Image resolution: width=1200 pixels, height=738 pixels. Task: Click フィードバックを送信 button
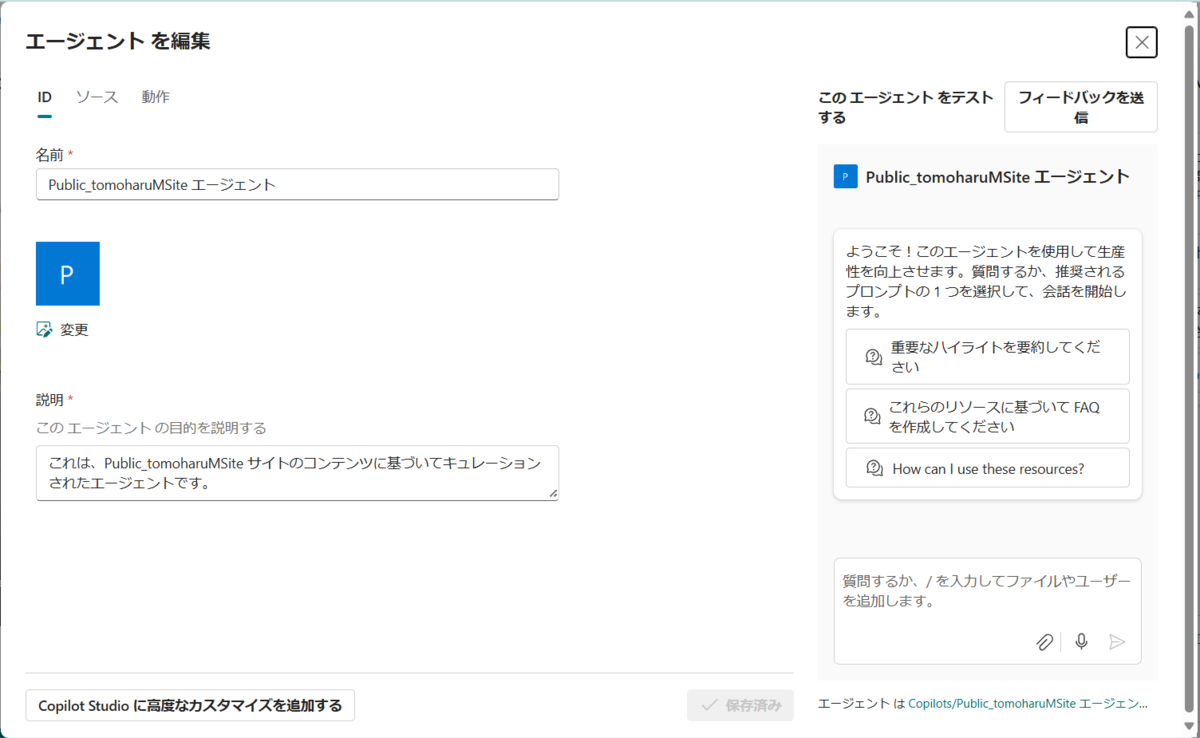point(1081,107)
